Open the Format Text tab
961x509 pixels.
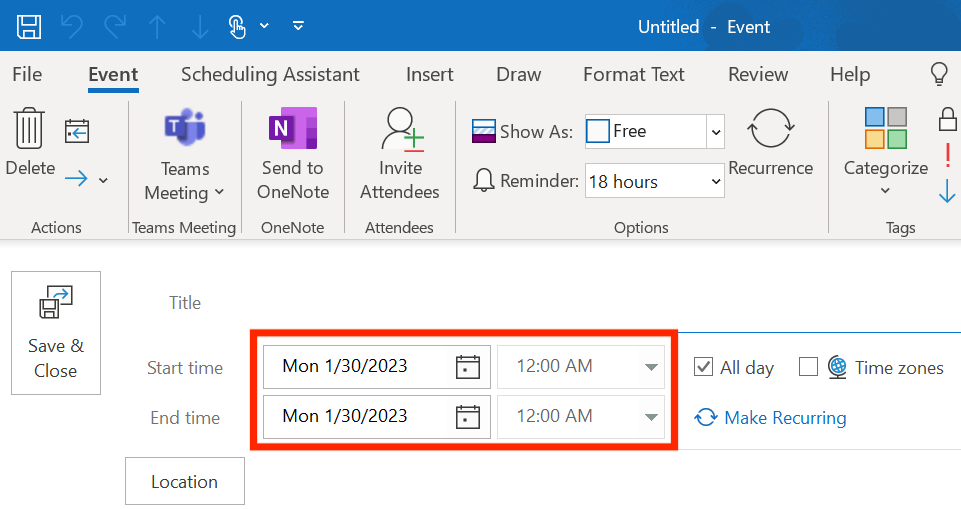[634, 74]
